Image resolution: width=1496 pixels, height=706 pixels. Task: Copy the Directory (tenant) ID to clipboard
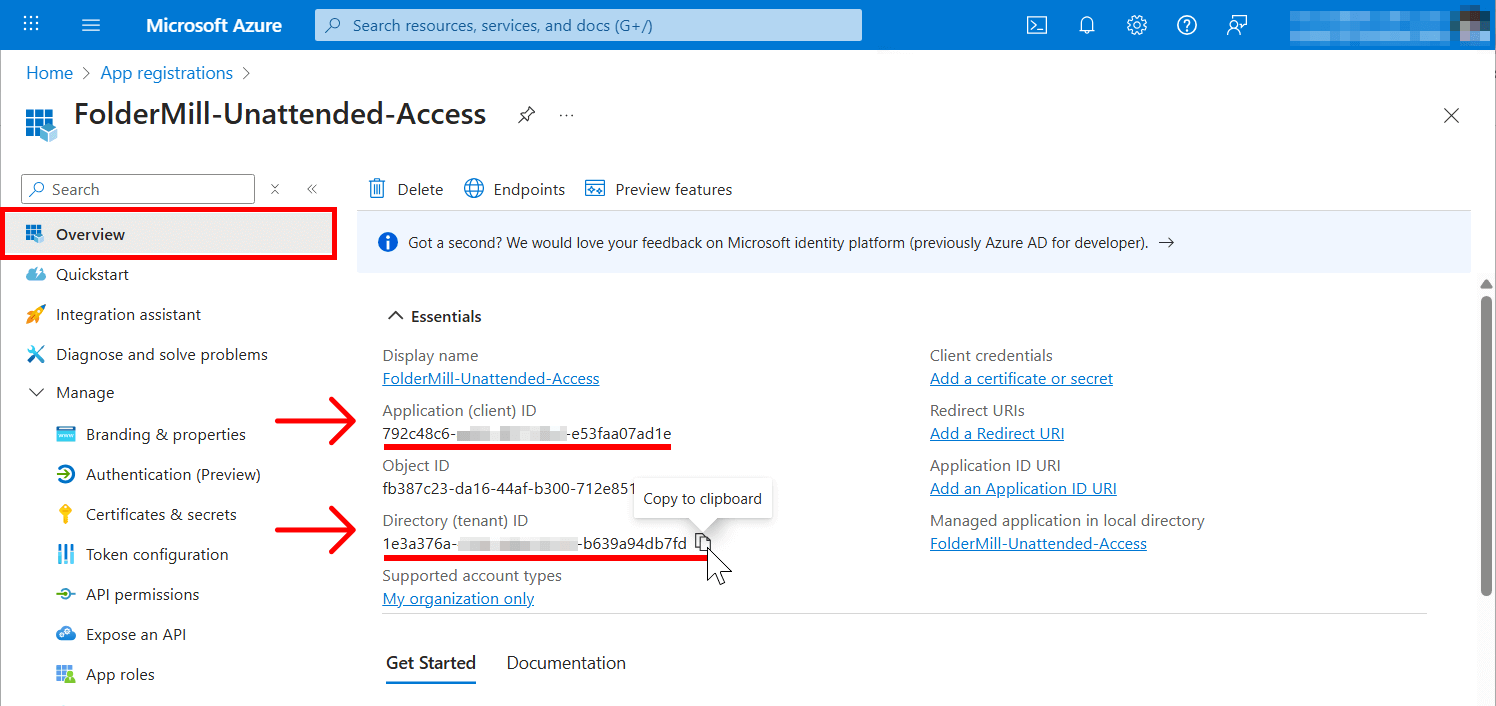click(703, 541)
